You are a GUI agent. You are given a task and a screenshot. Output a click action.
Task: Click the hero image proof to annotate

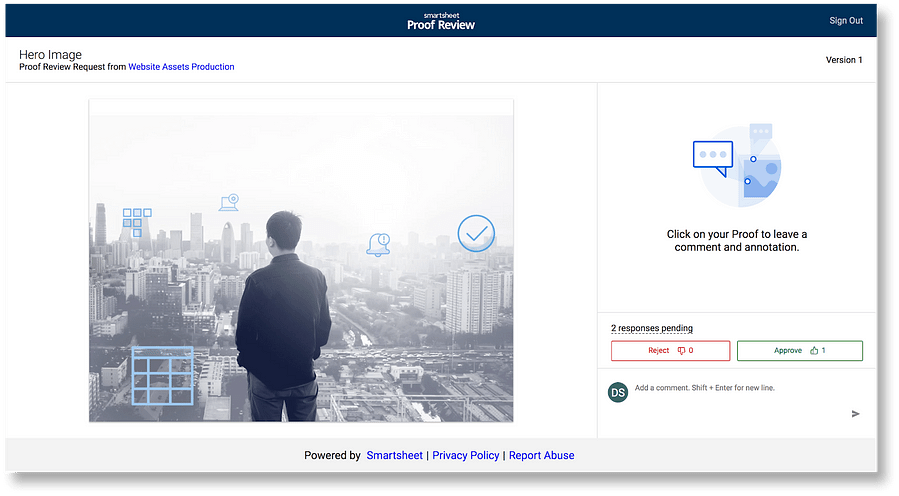(301, 260)
